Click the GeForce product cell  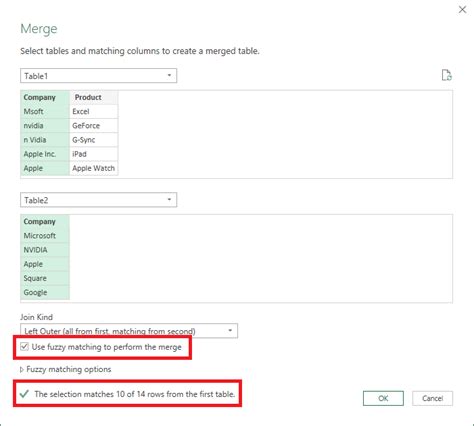(x=94, y=126)
